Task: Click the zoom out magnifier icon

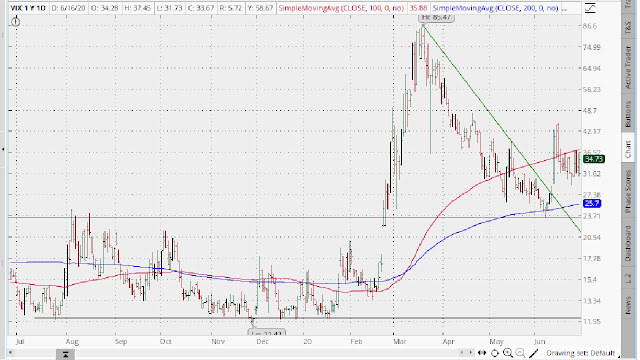Action: point(520,353)
